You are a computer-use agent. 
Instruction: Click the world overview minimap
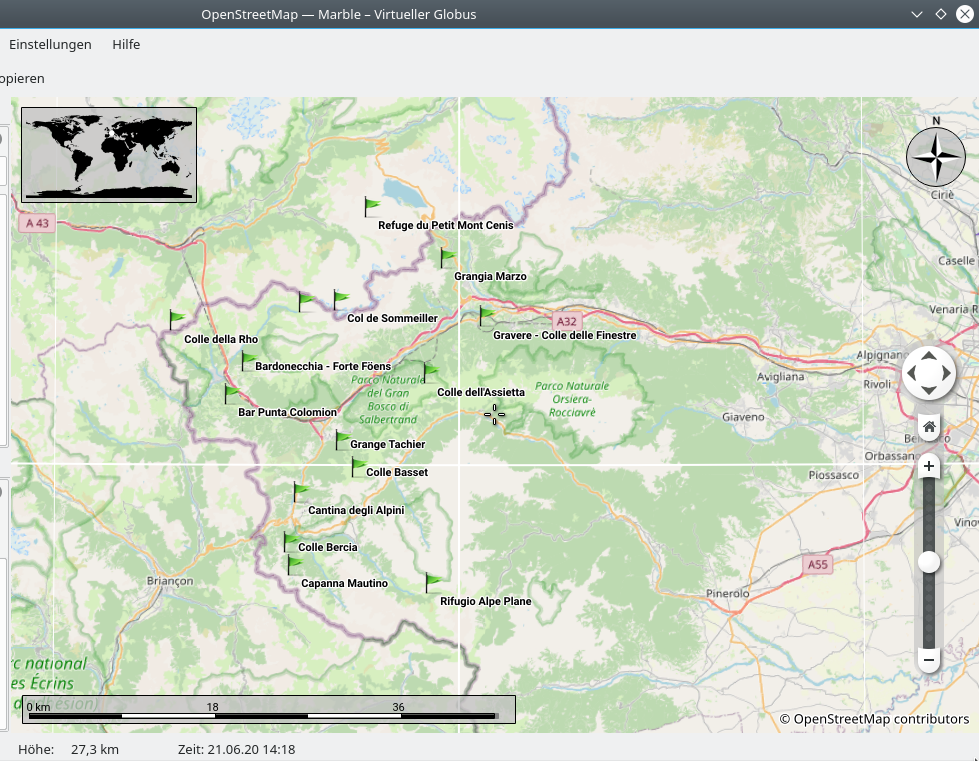pos(109,155)
